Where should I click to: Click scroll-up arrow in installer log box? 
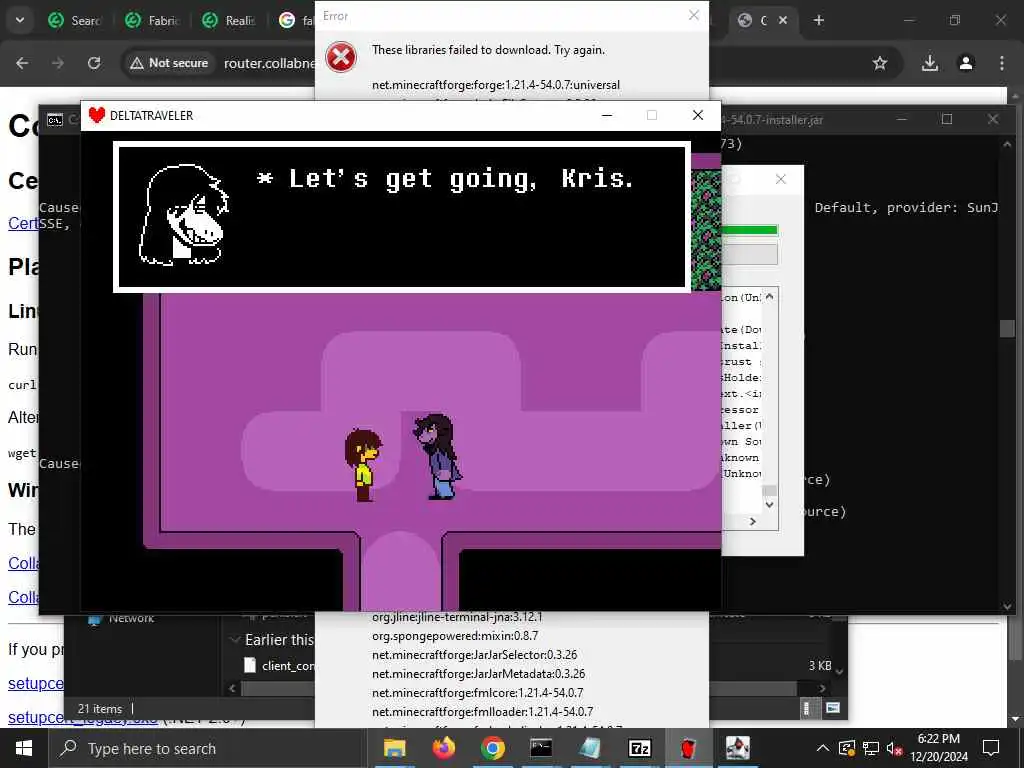pos(769,297)
